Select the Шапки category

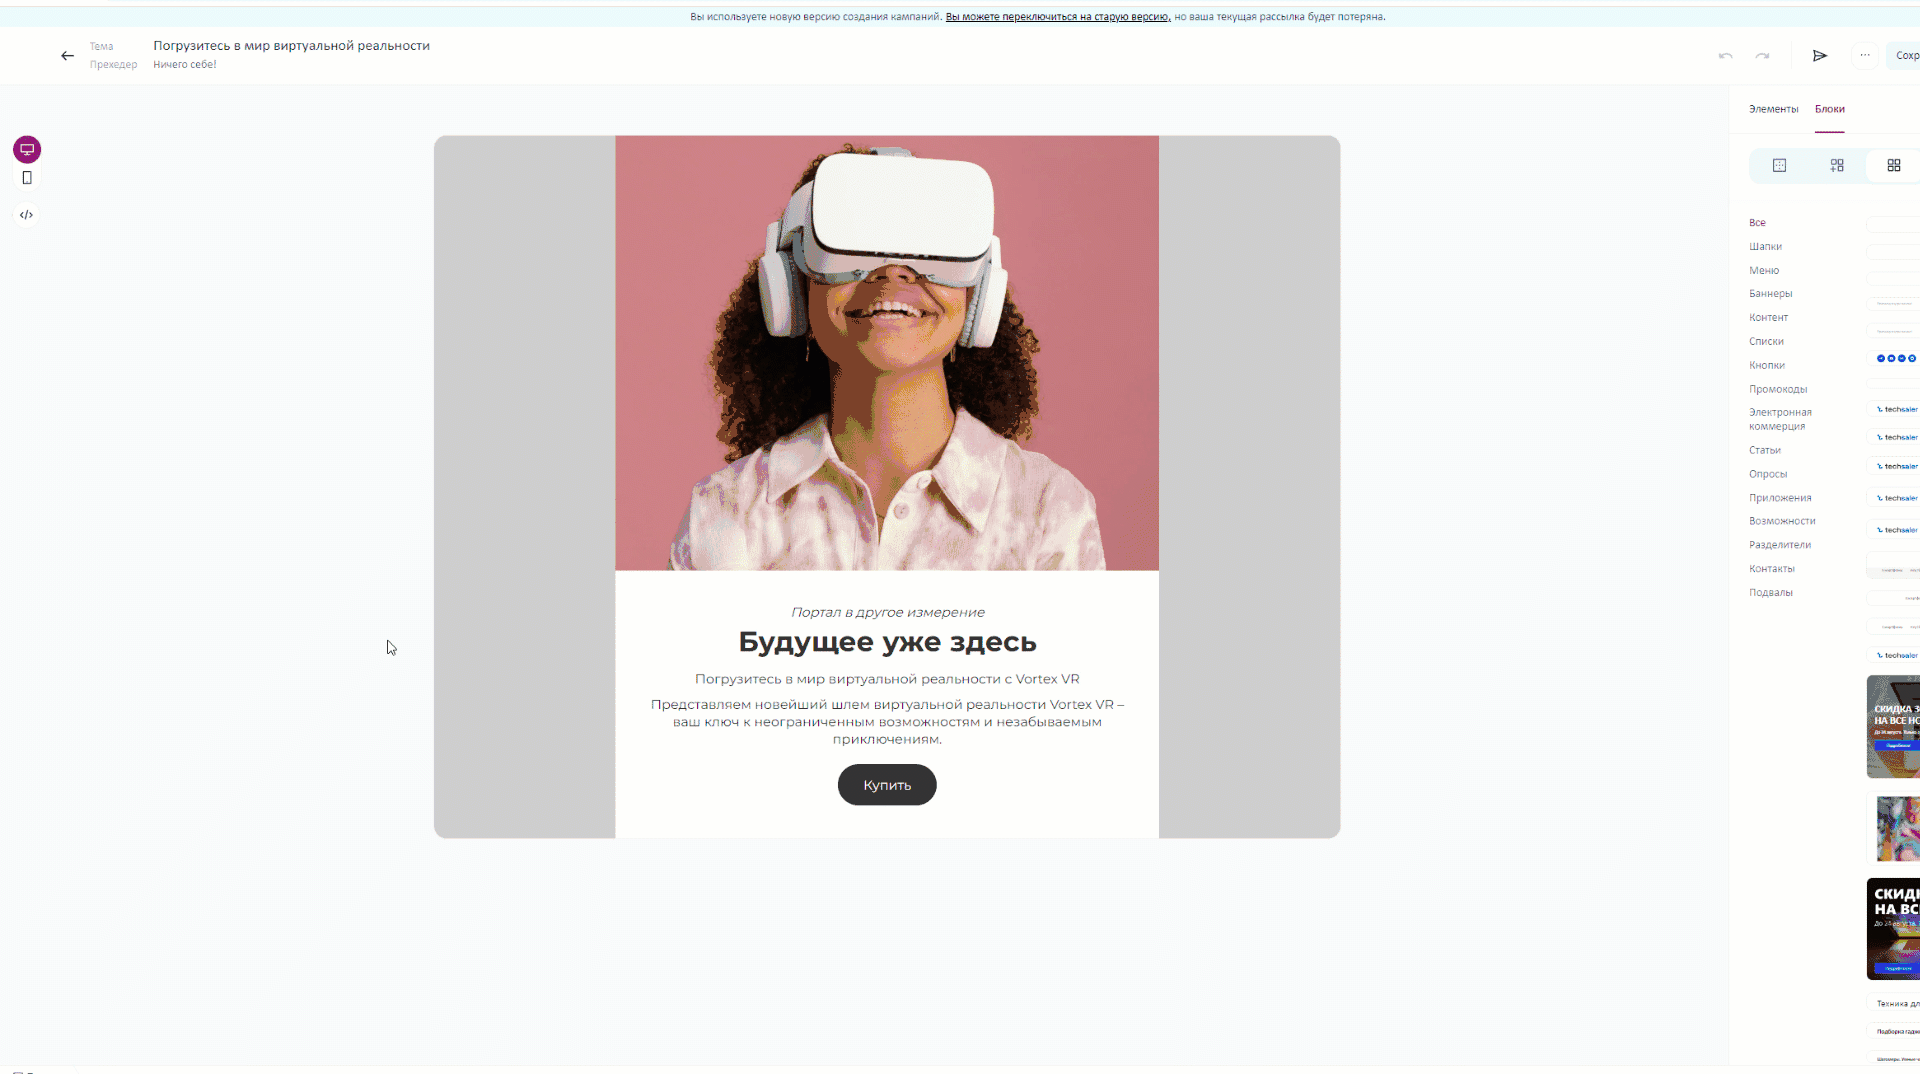[x=1765, y=247]
